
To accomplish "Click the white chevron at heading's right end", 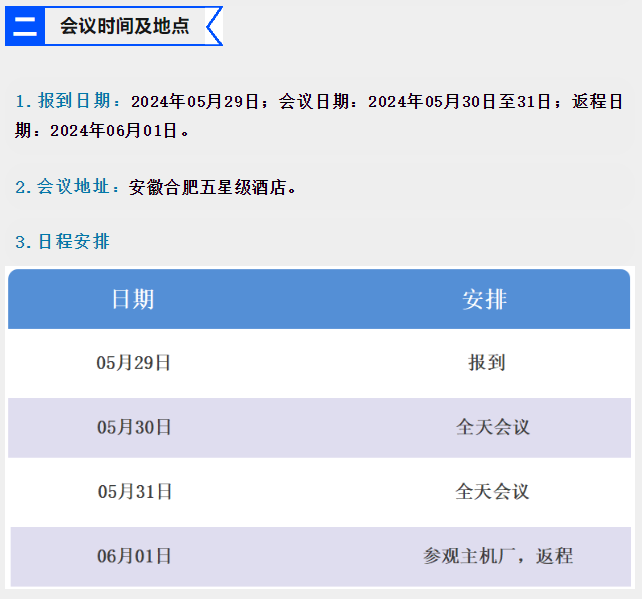I will coord(214,26).
